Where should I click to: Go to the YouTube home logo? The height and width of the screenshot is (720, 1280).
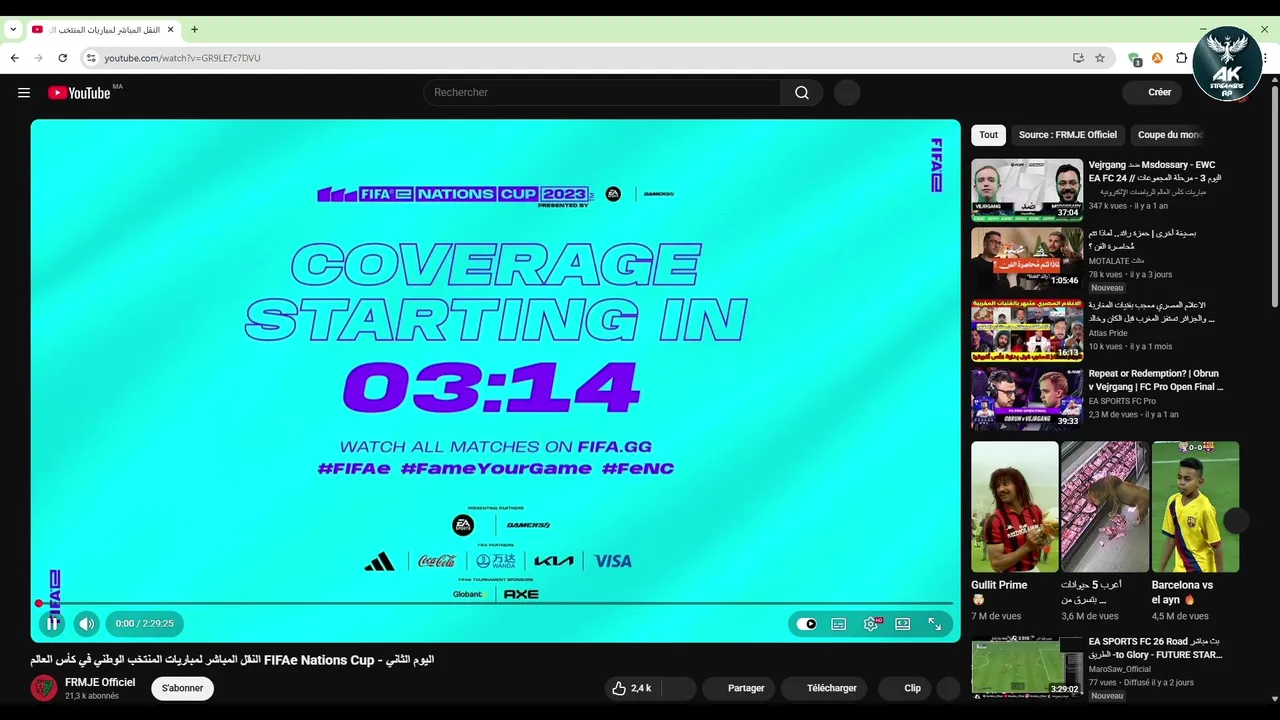(79, 93)
